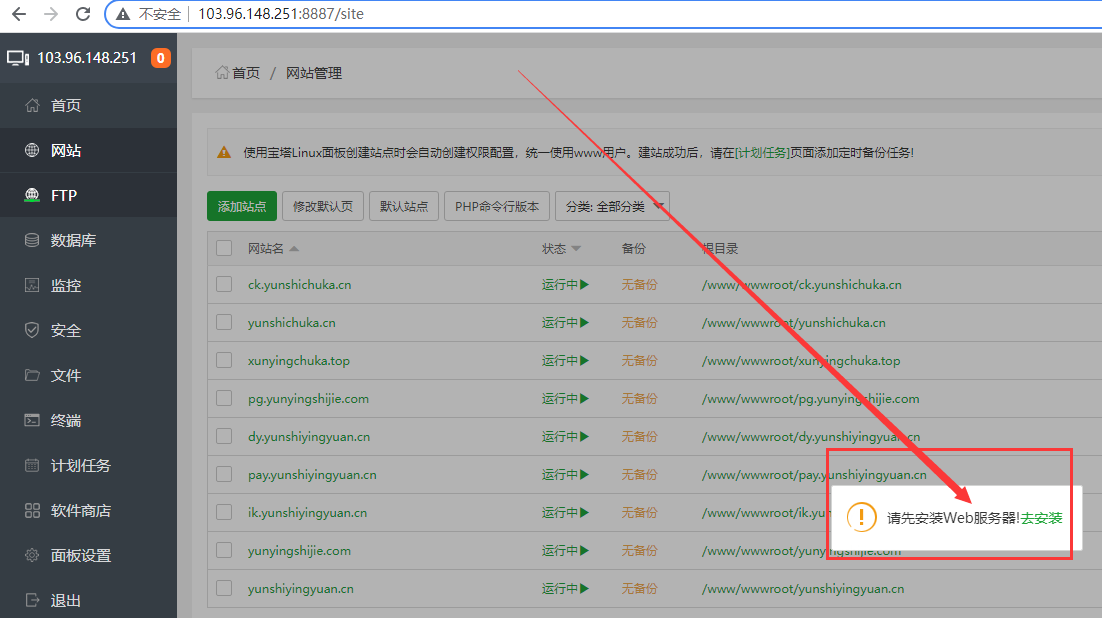This screenshot has height=618, width=1102.
Task: Click the orange notification badge 0
Action: (x=160, y=58)
